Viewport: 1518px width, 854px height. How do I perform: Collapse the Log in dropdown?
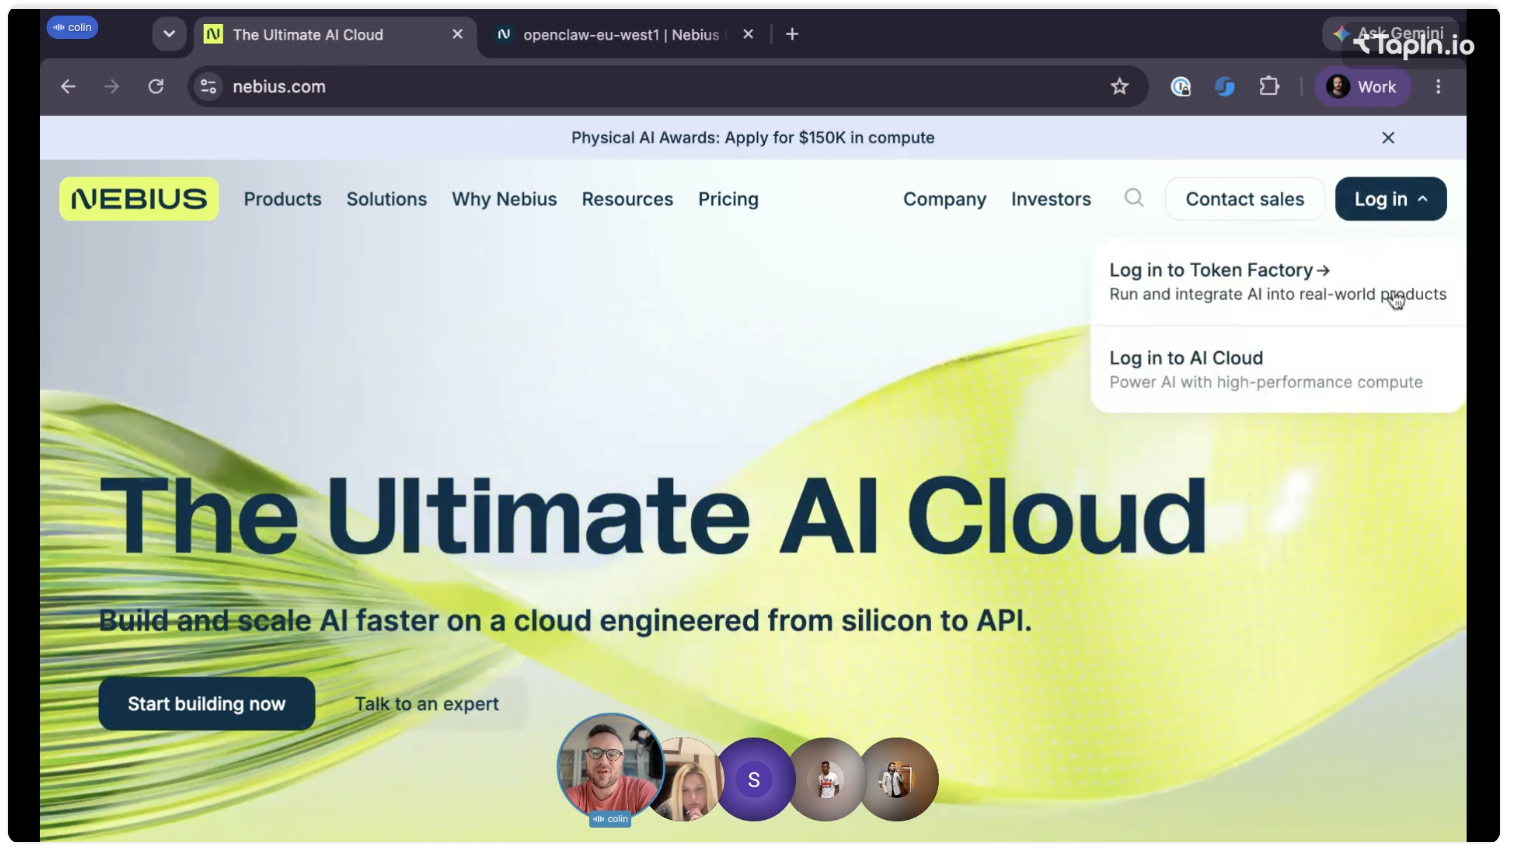coord(1391,199)
